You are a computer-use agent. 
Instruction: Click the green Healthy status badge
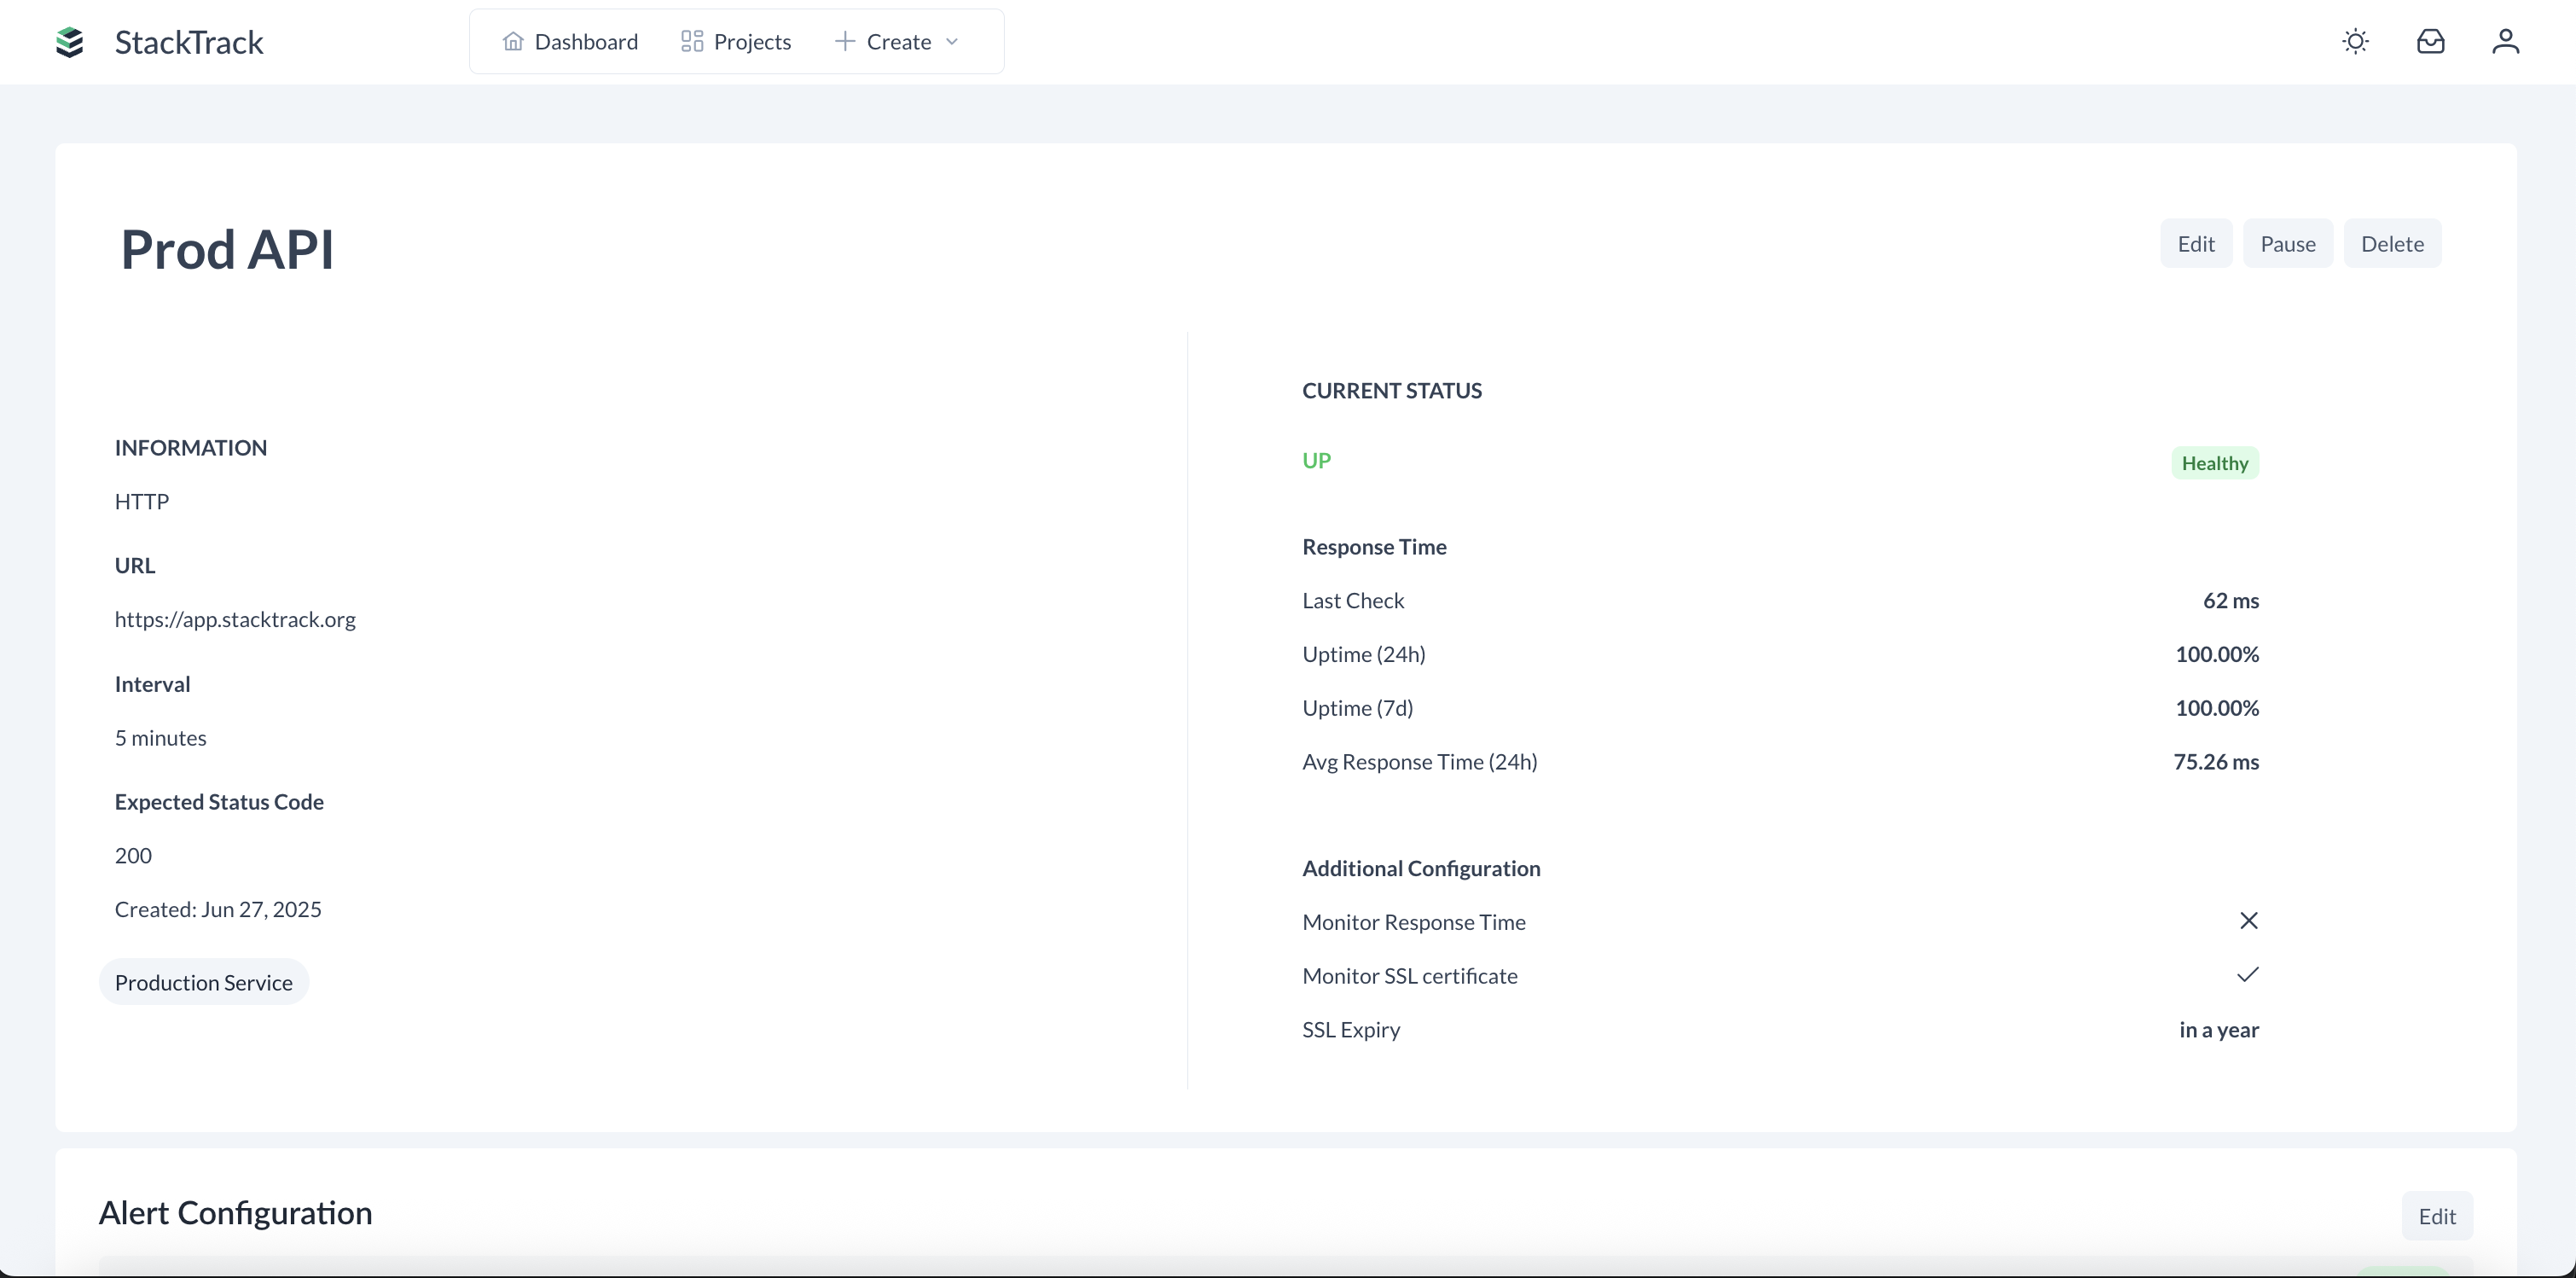click(x=2215, y=462)
